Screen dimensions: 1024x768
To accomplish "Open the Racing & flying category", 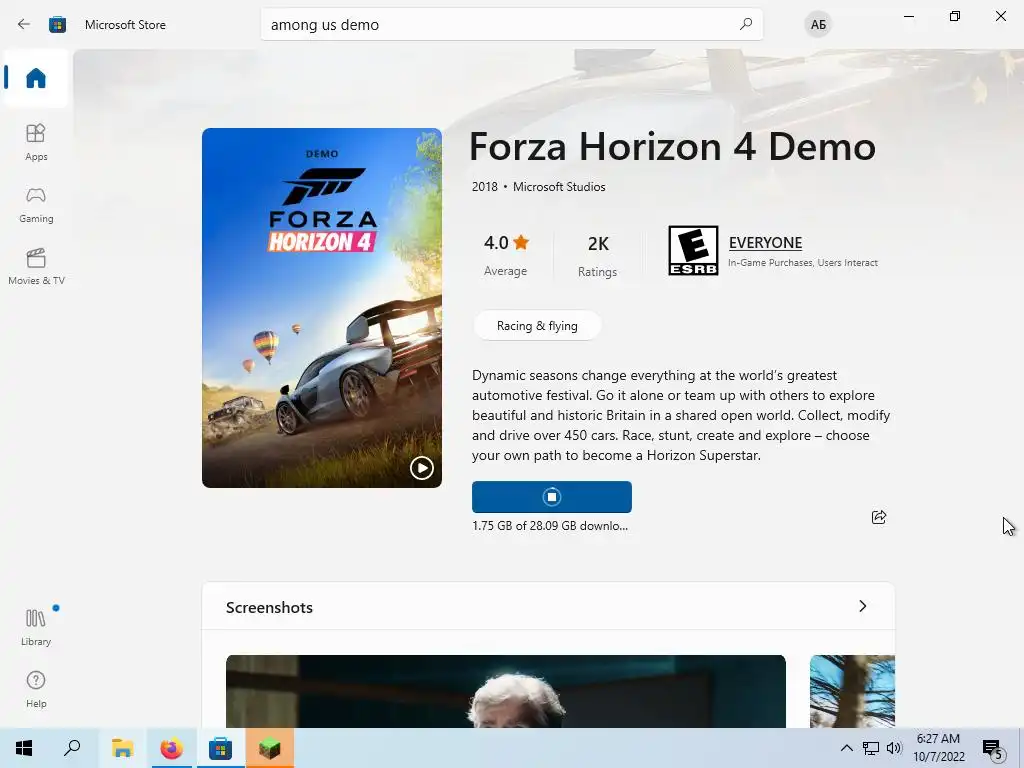I will [x=537, y=325].
